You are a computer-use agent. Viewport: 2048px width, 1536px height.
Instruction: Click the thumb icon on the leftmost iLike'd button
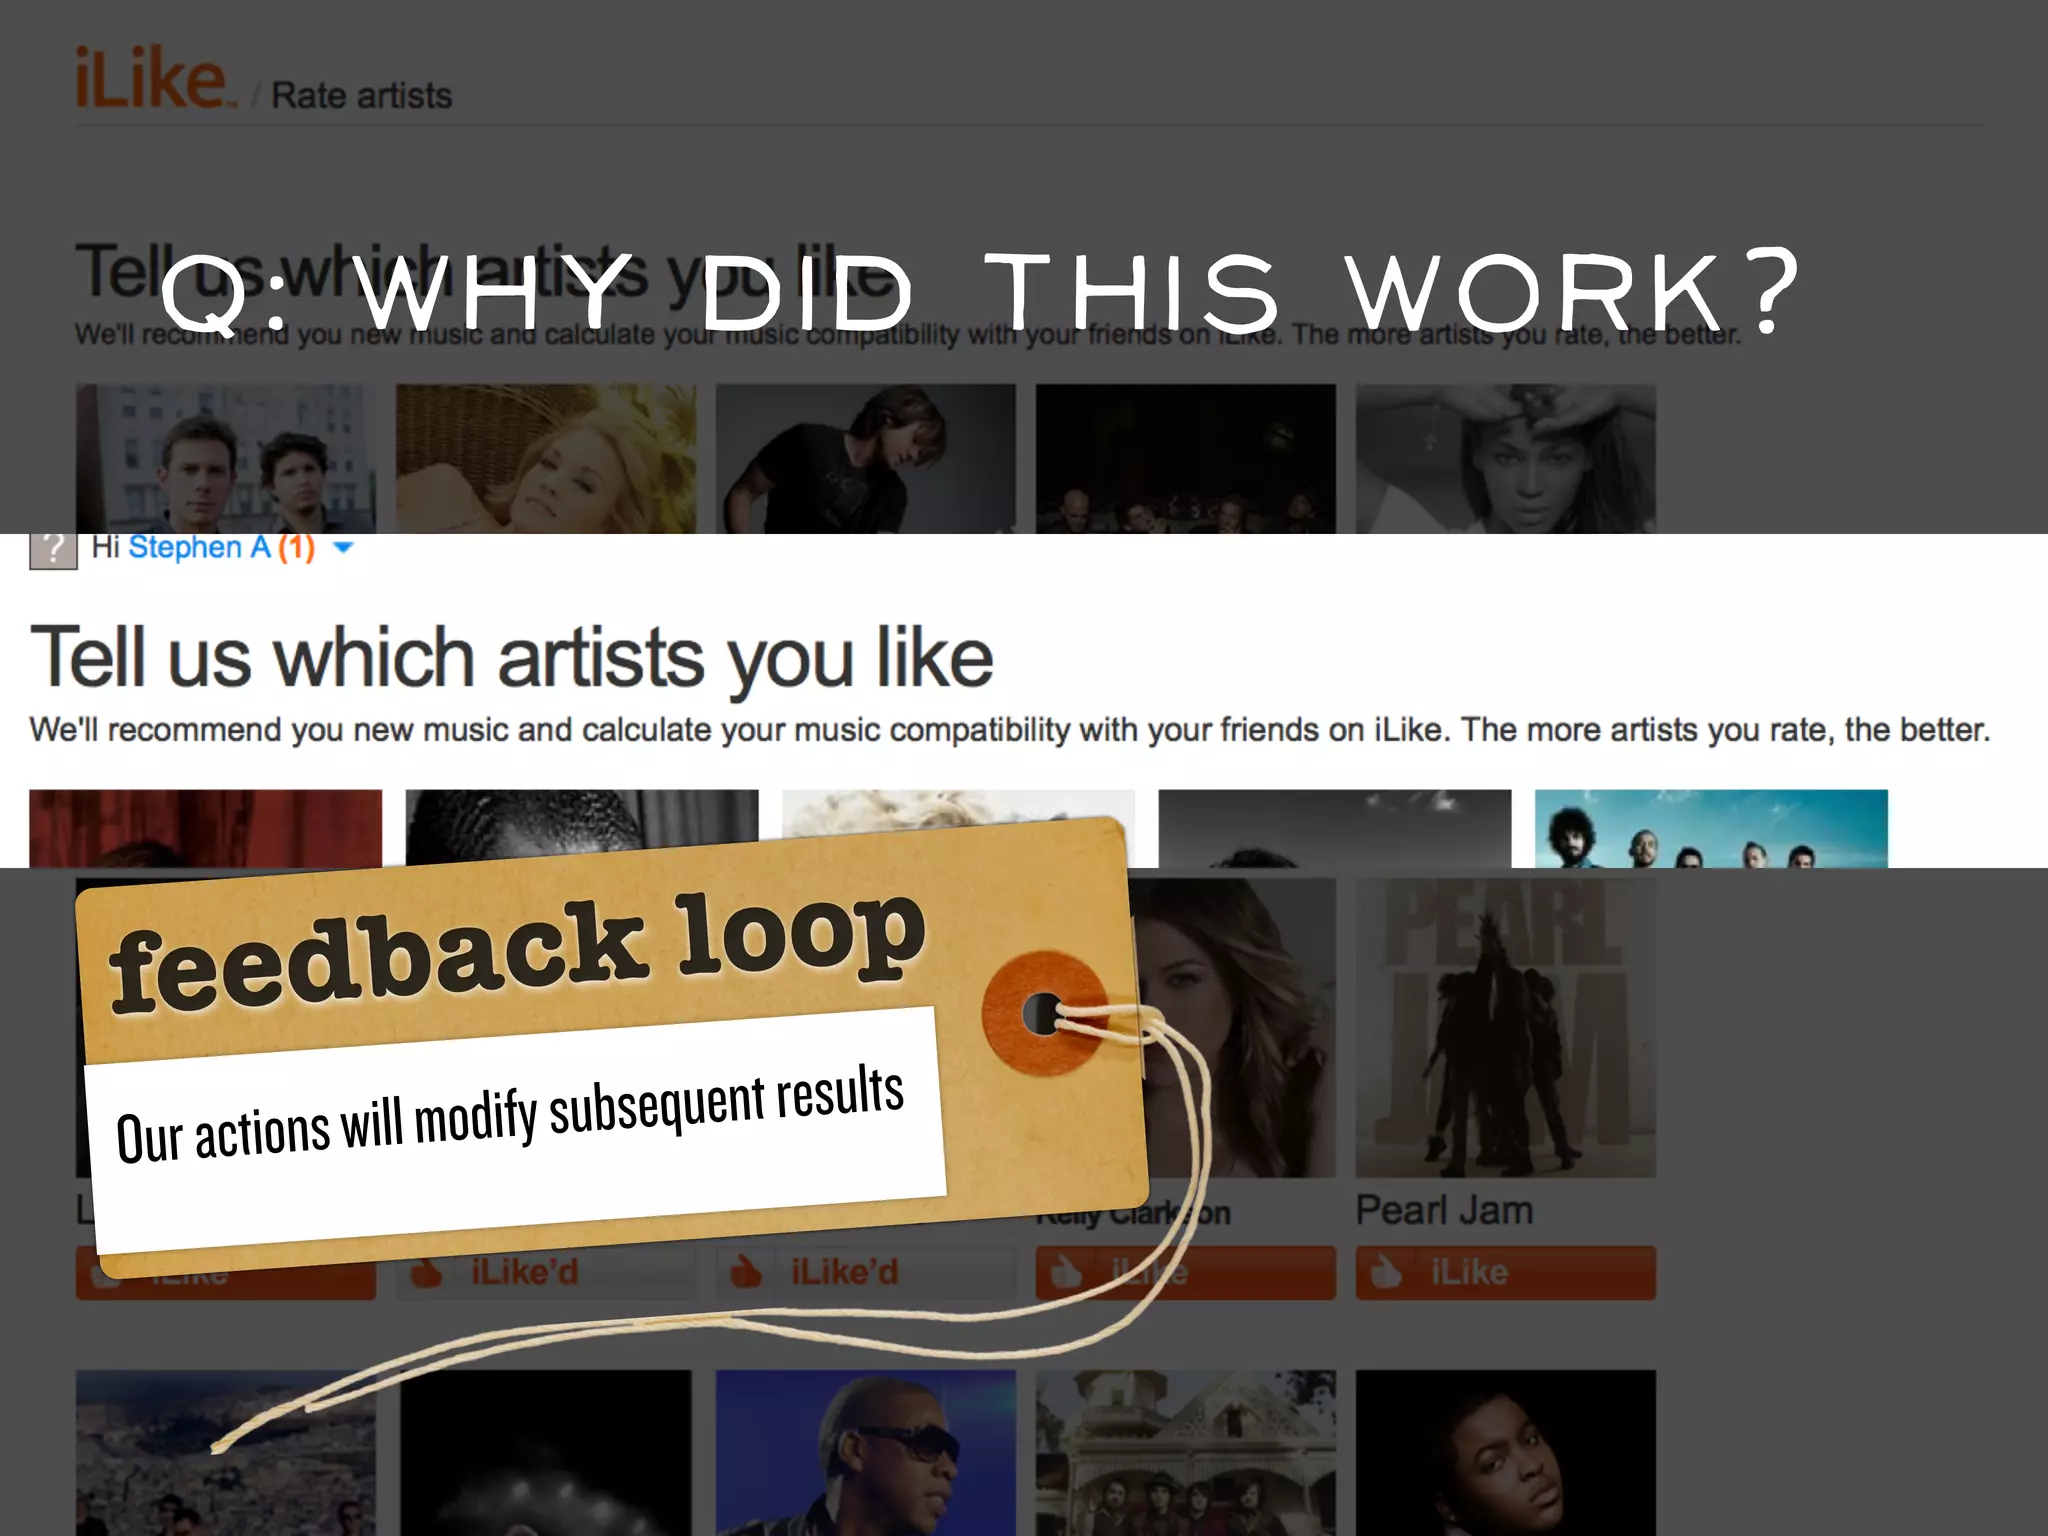coord(426,1273)
